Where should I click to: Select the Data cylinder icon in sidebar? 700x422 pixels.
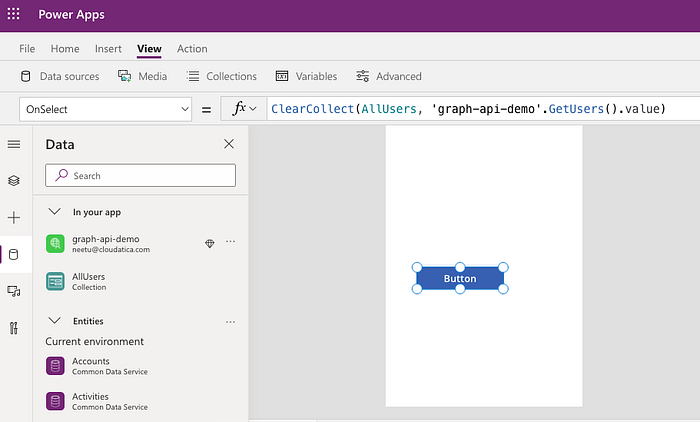pos(14,255)
